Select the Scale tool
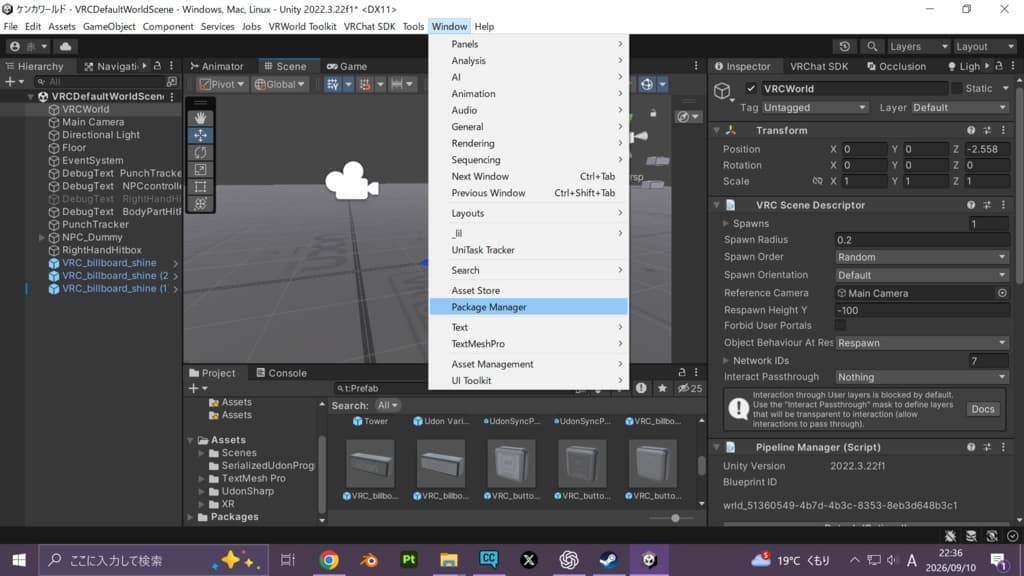Viewport: 1024px width, 576px height. coord(200,169)
